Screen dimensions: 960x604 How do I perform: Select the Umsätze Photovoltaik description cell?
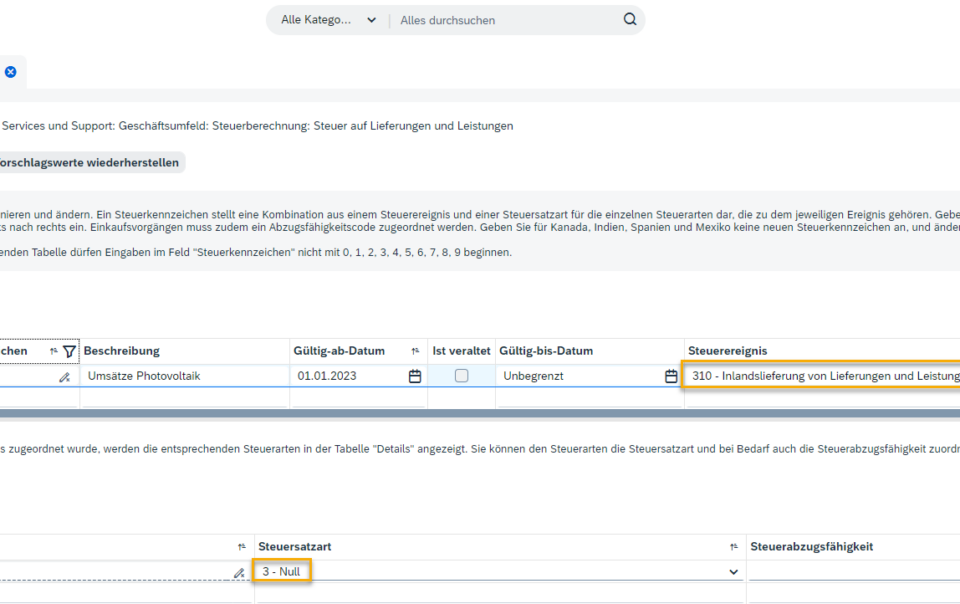click(x=184, y=376)
